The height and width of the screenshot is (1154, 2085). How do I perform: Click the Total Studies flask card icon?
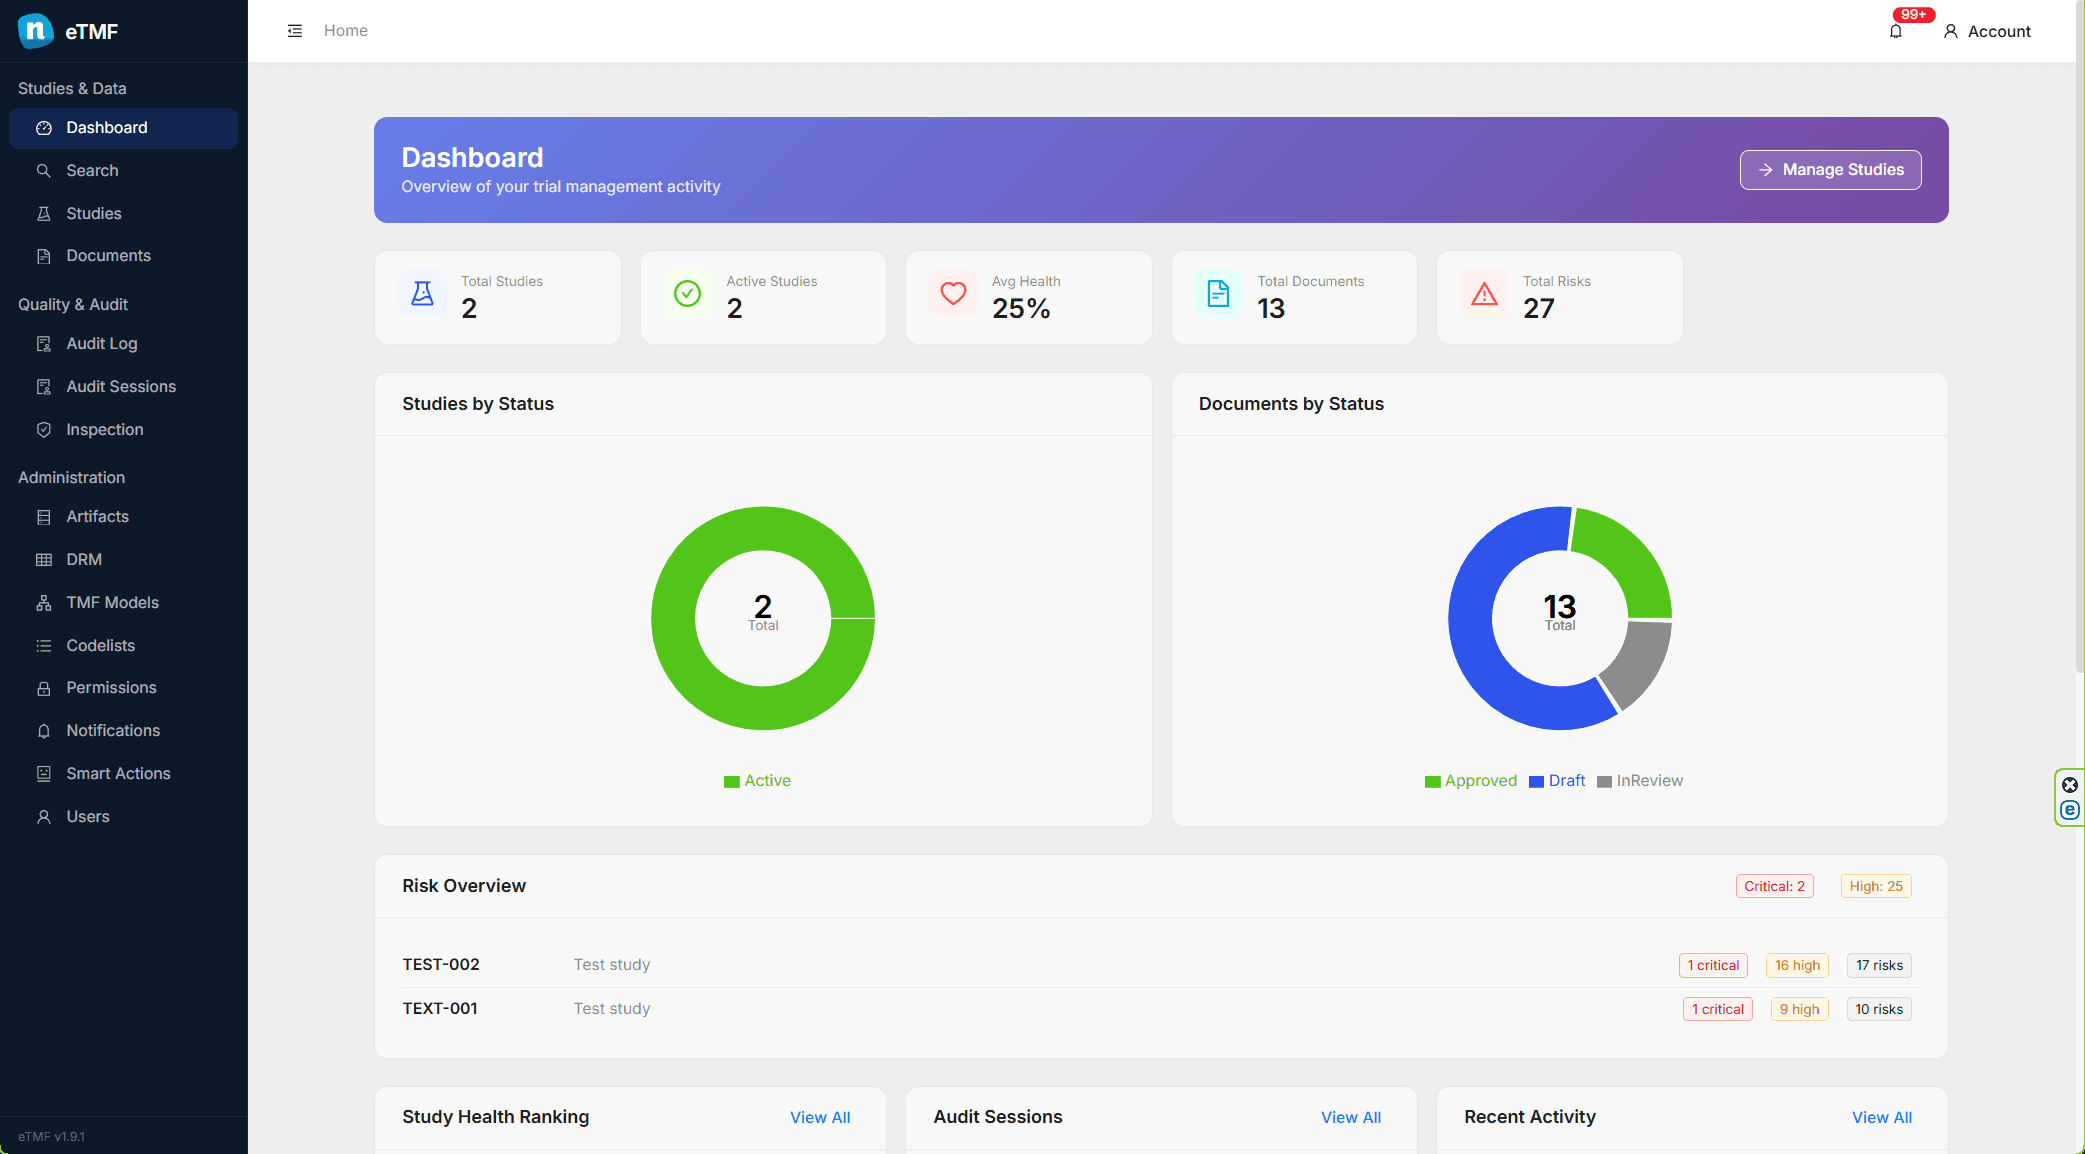coord(423,294)
